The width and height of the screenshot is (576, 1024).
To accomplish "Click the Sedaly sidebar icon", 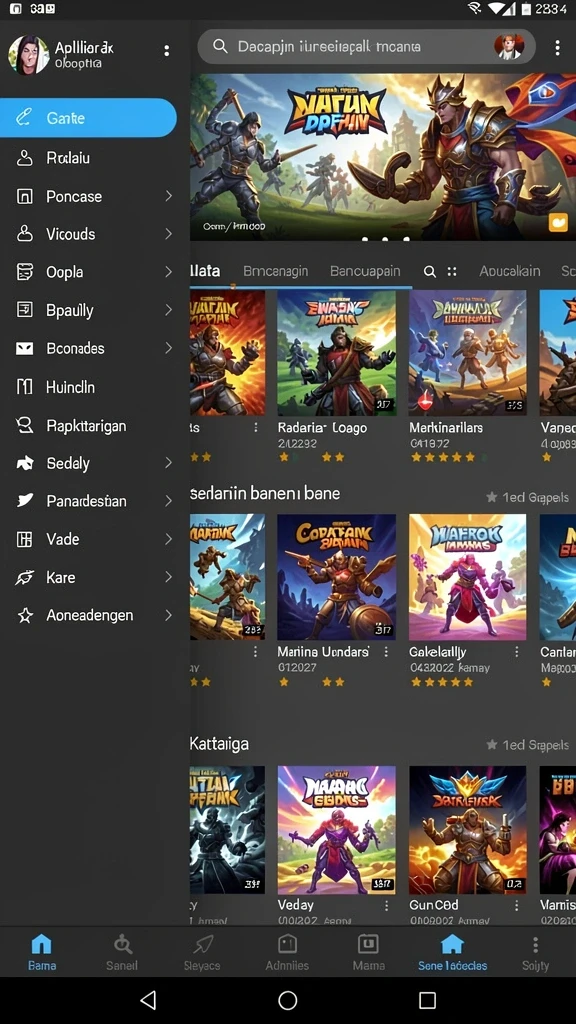I will click(24, 463).
